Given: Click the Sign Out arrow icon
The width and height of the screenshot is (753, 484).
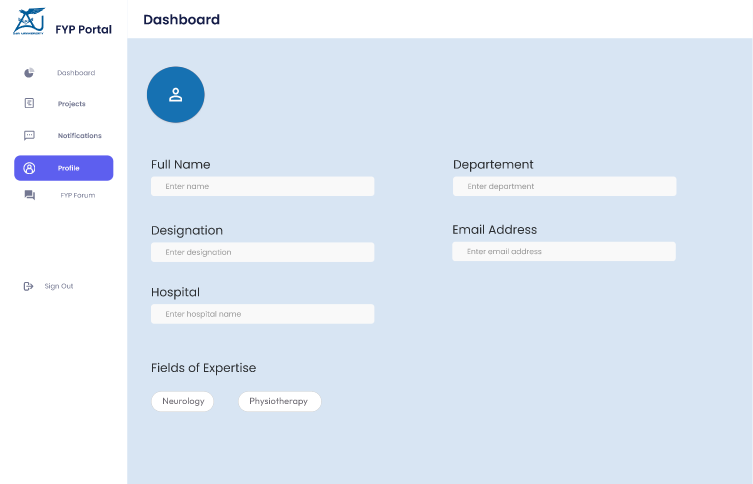Looking at the screenshot, I should pos(28,286).
